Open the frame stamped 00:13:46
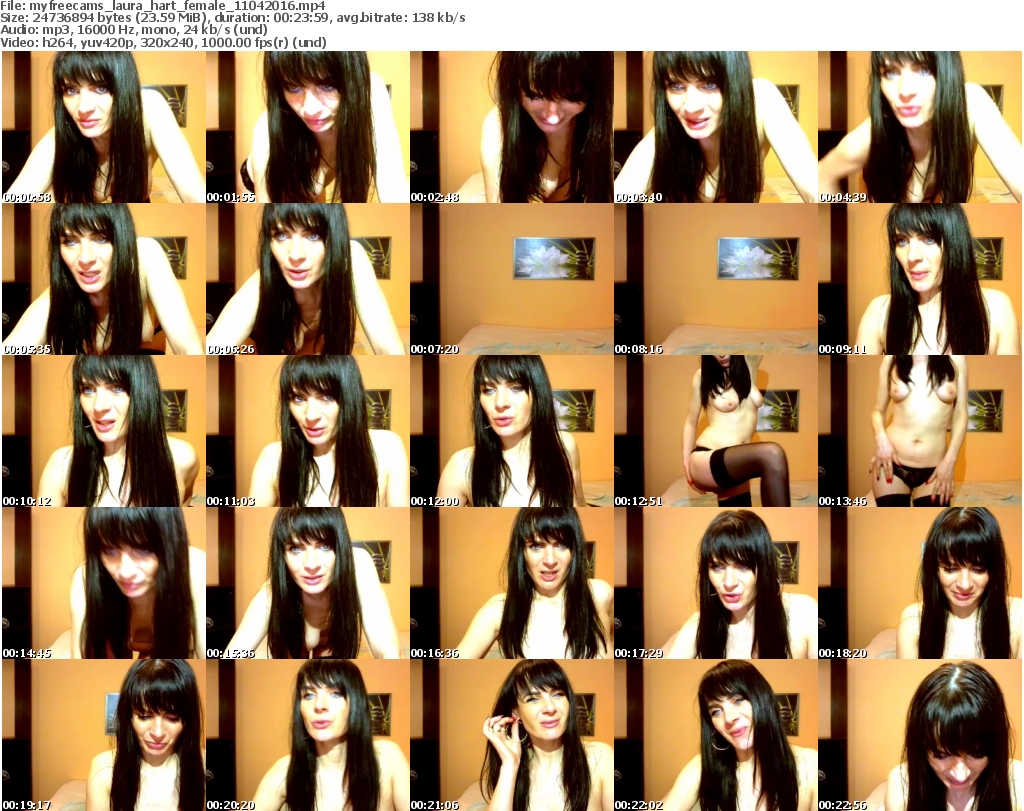The width and height of the screenshot is (1024, 811). (920, 431)
